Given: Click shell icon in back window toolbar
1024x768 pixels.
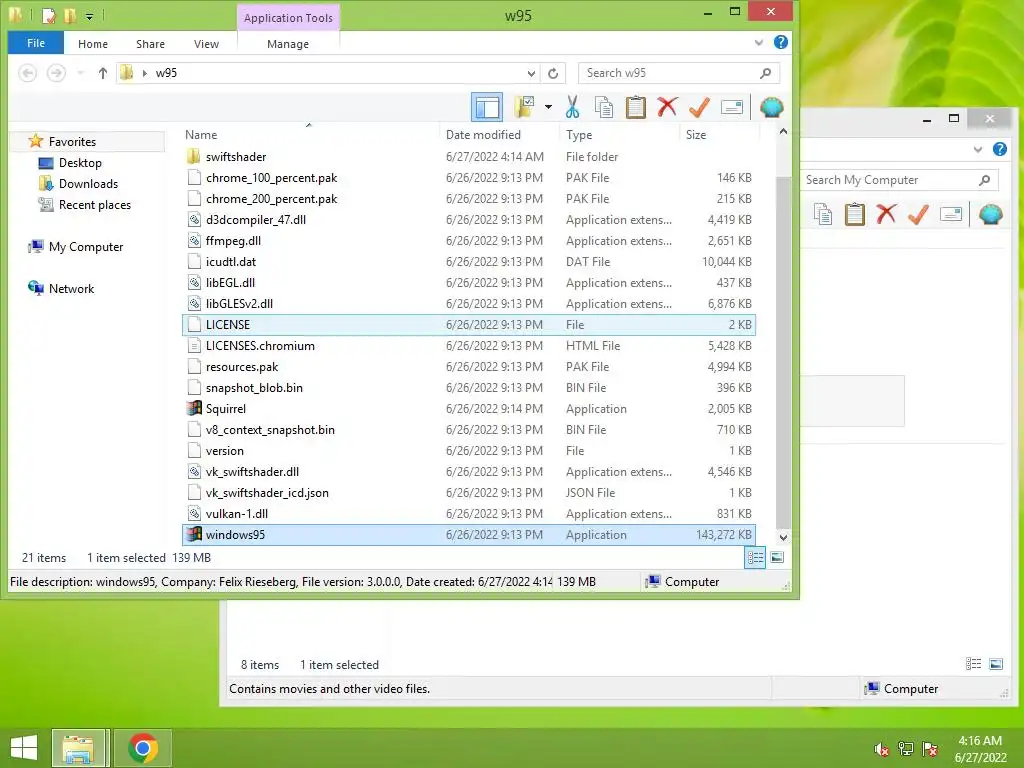Looking at the screenshot, I should pos(991,214).
